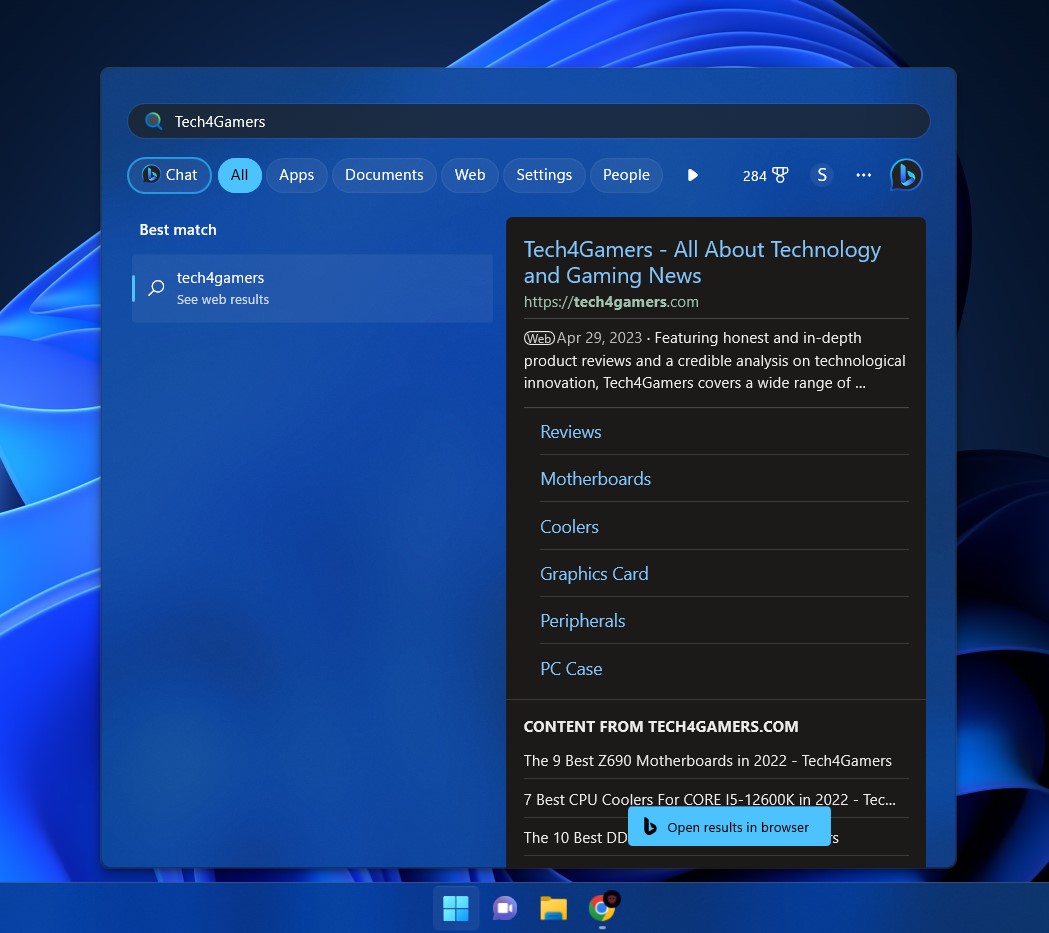
Task: Switch to the Documents filter
Action: tap(384, 175)
